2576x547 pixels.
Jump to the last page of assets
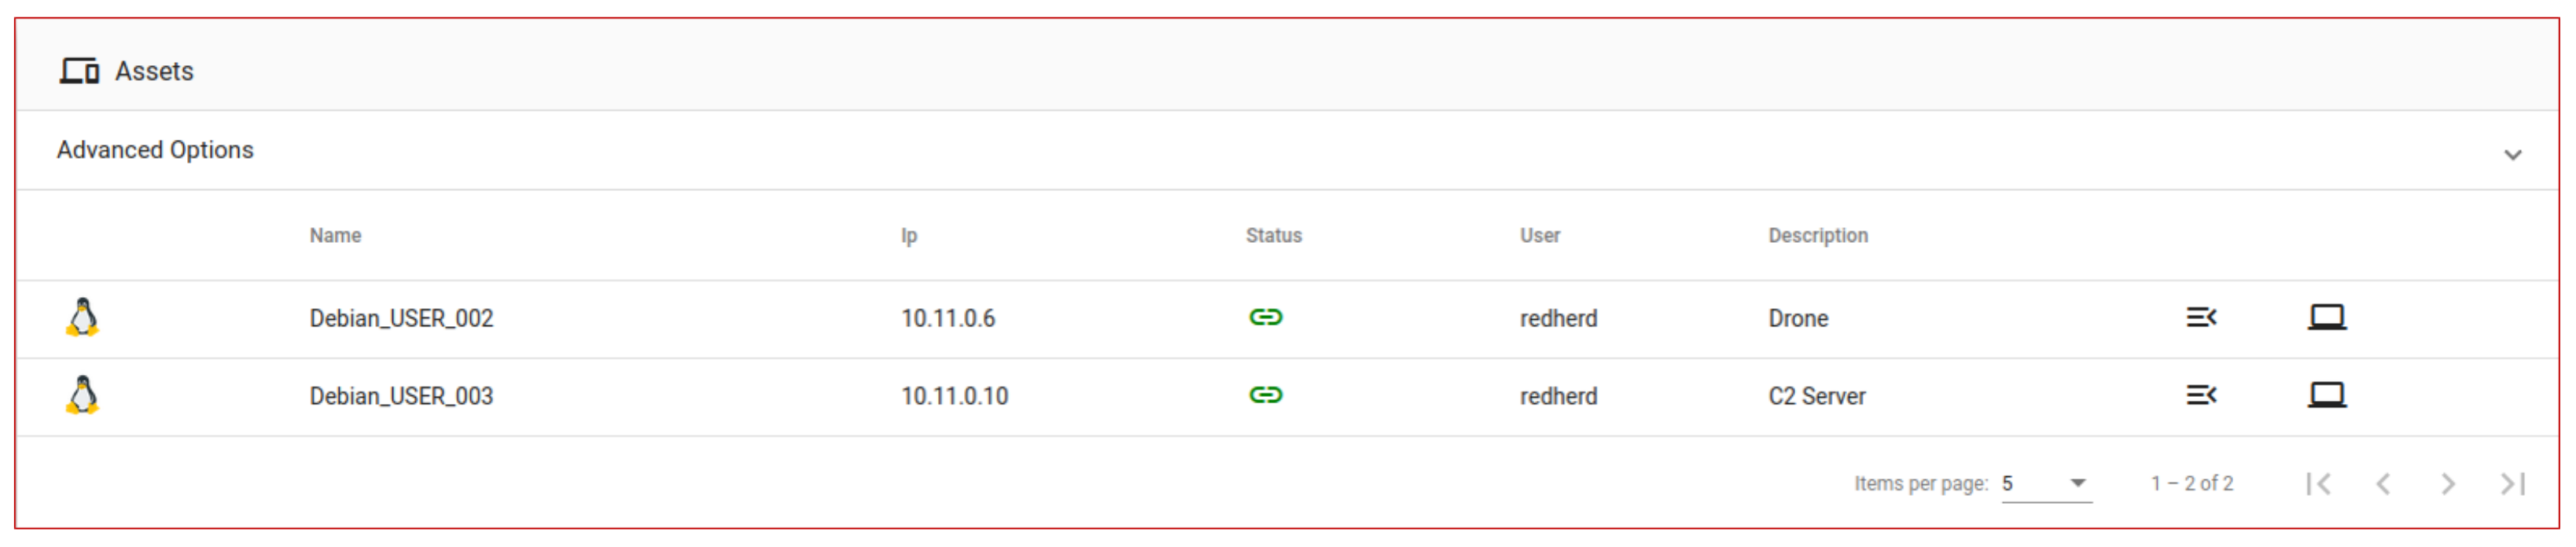[x=2512, y=484]
